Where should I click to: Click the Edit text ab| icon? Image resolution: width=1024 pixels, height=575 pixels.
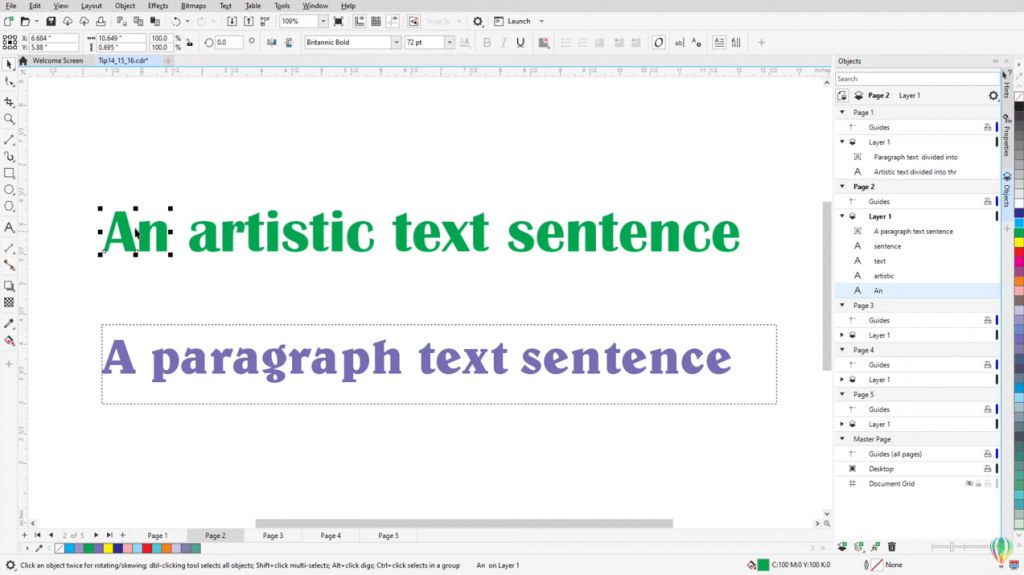679,42
